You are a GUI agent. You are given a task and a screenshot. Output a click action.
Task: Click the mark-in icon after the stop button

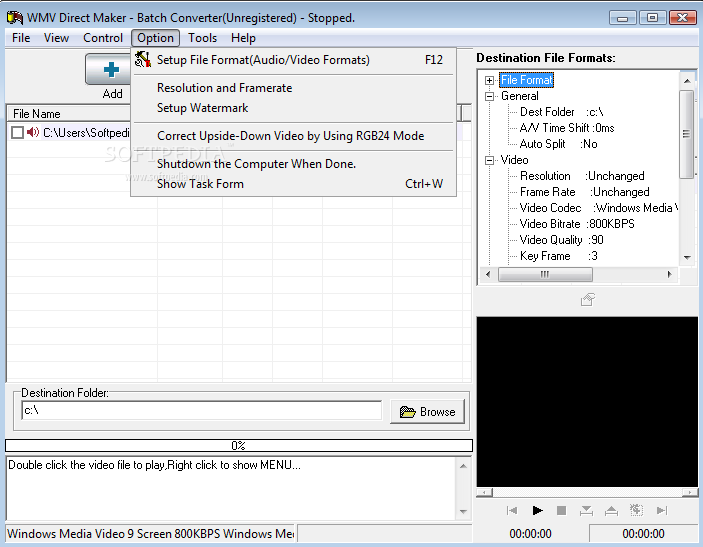click(x=586, y=510)
